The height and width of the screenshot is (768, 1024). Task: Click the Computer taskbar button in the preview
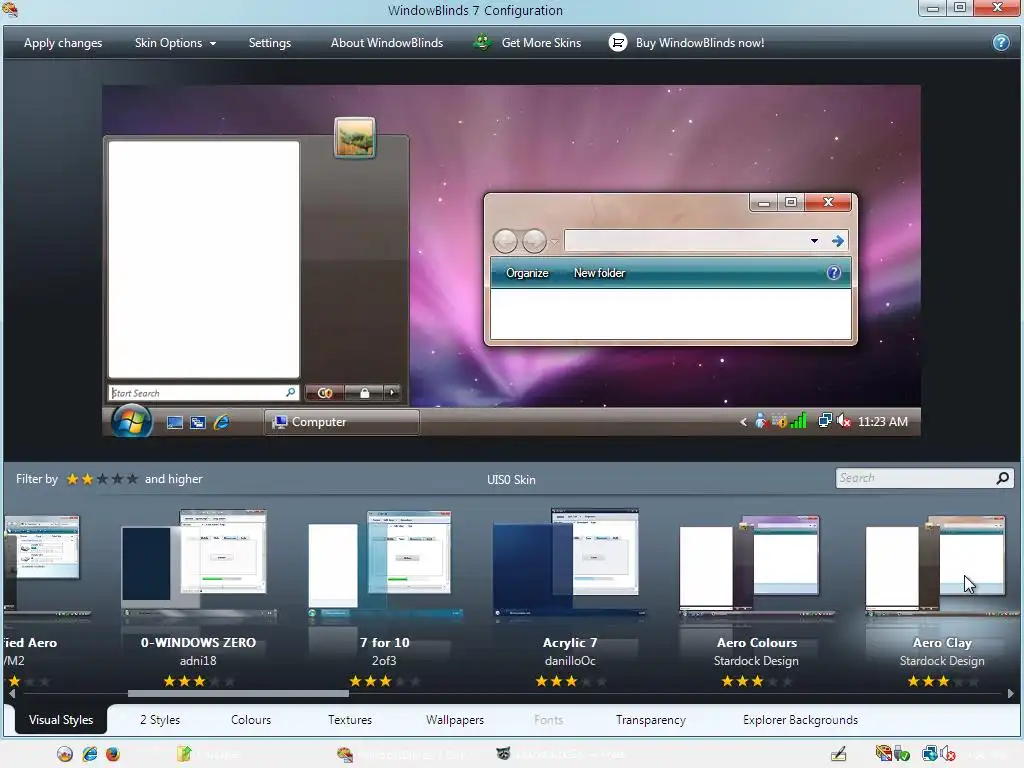(342, 422)
